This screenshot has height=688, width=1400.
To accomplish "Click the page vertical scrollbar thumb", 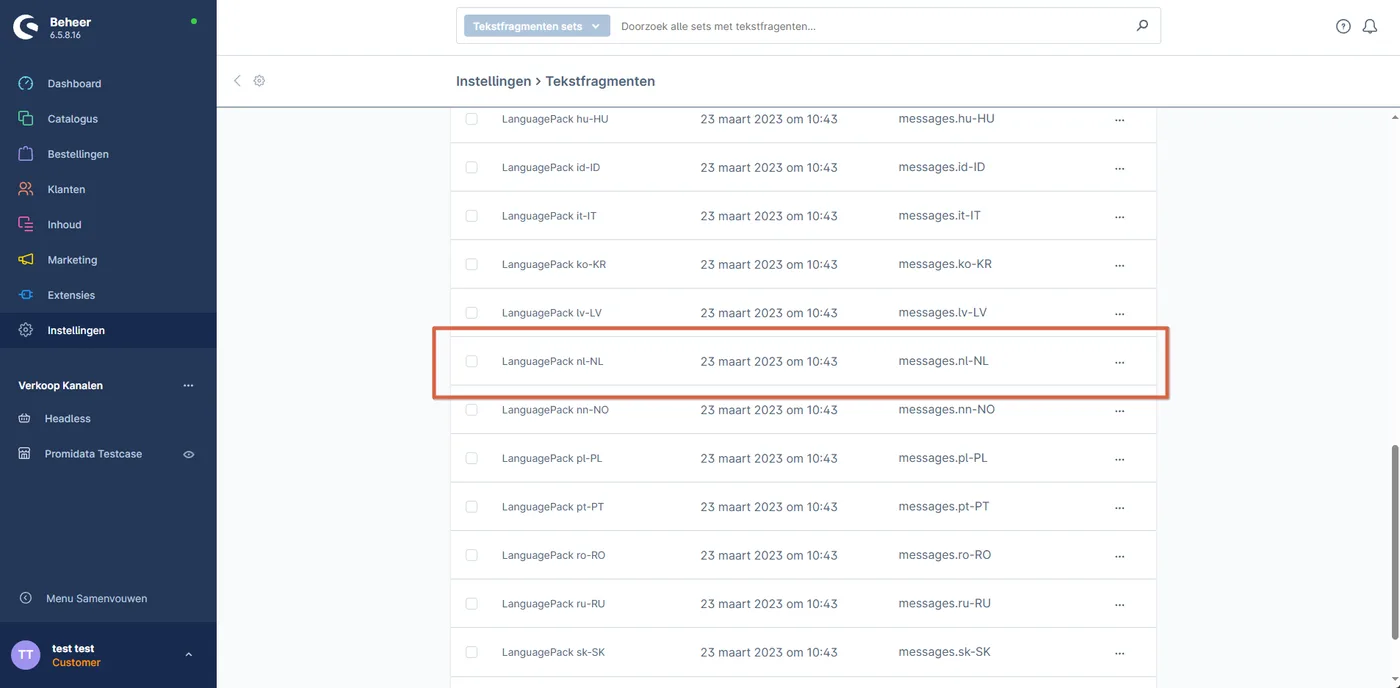I will click(x=1395, y=541).
